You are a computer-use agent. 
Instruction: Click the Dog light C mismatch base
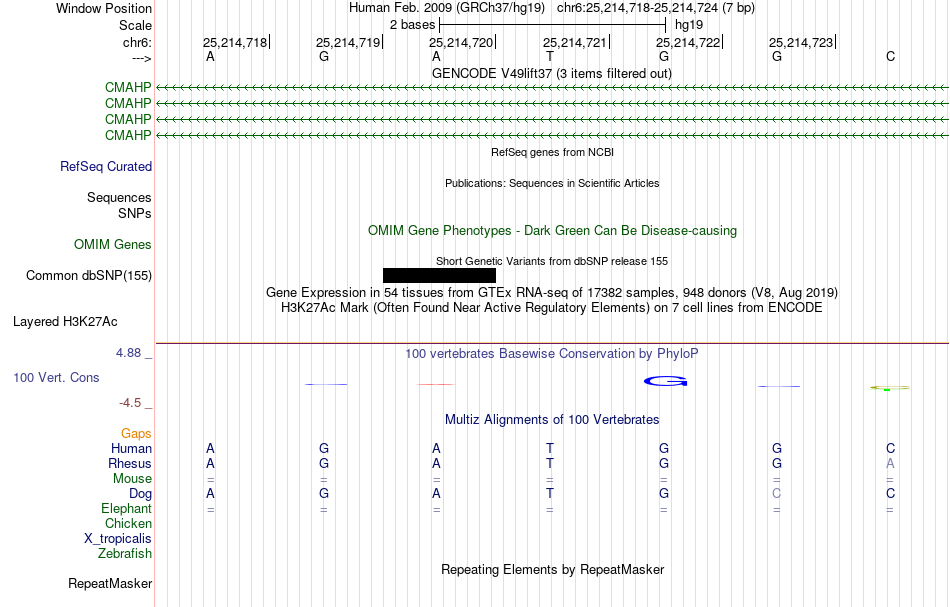tap(777, 494)
